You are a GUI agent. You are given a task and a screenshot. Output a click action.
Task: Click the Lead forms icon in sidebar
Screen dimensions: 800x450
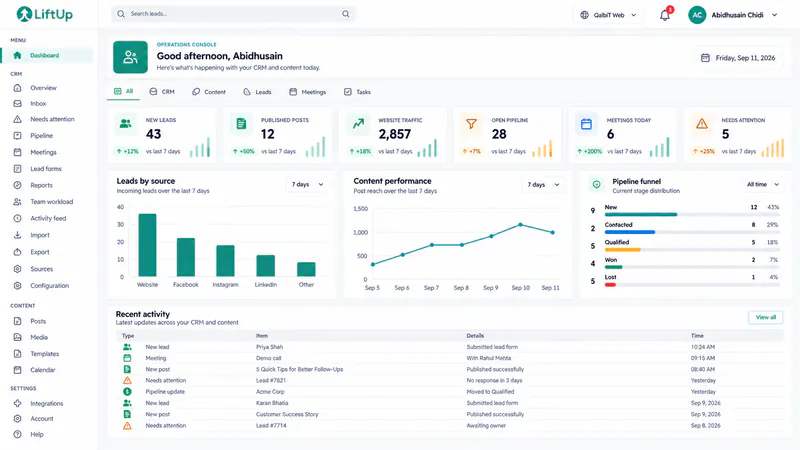pos(17,169)
